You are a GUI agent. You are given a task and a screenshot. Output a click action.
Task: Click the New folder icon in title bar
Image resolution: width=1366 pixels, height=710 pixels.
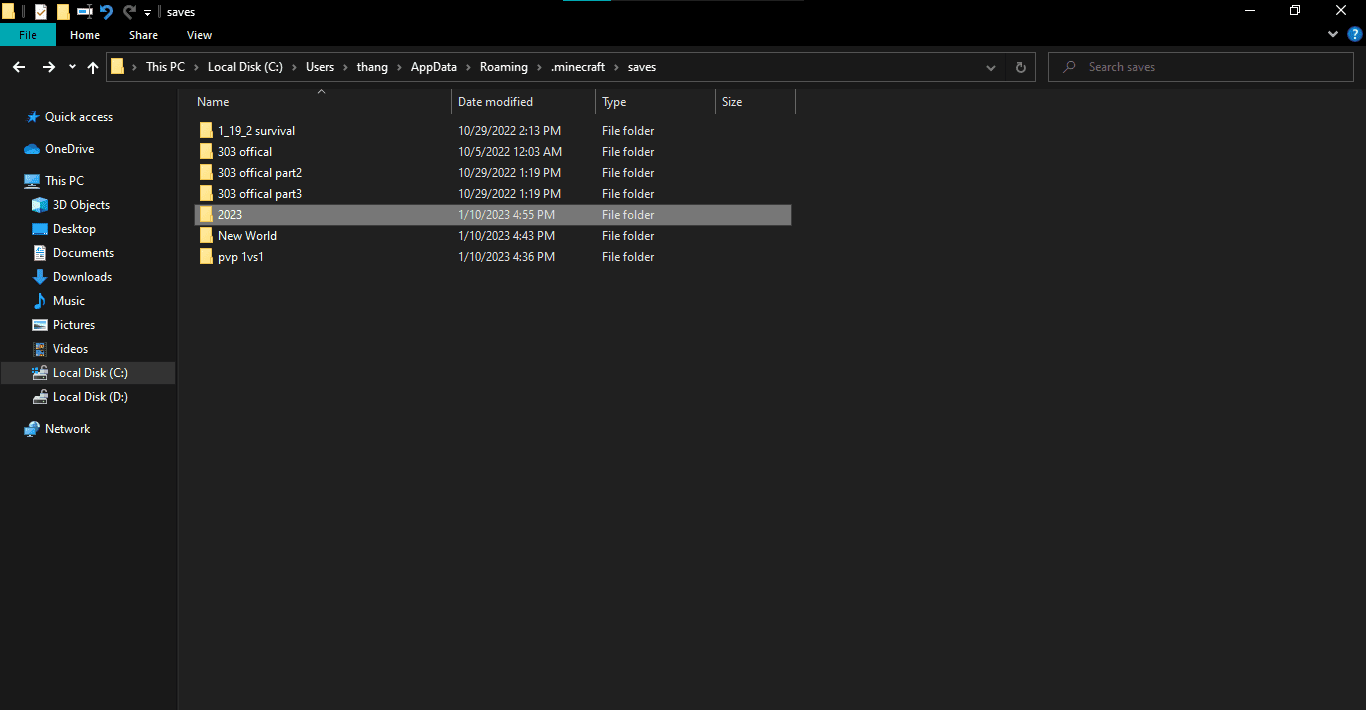tap(63, 12)
